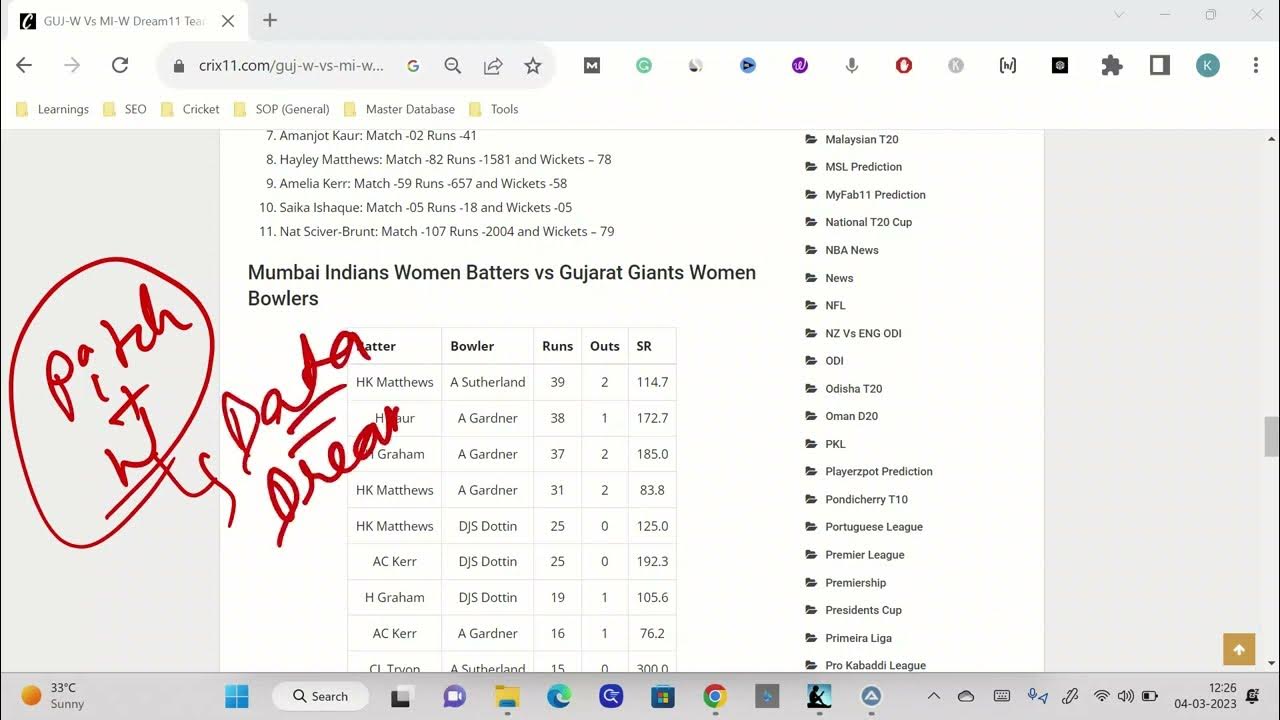Viewport: 1280px width, 720px height.
Task: Click the zoom magnifier icon in address bar
Action: point(453,65)
